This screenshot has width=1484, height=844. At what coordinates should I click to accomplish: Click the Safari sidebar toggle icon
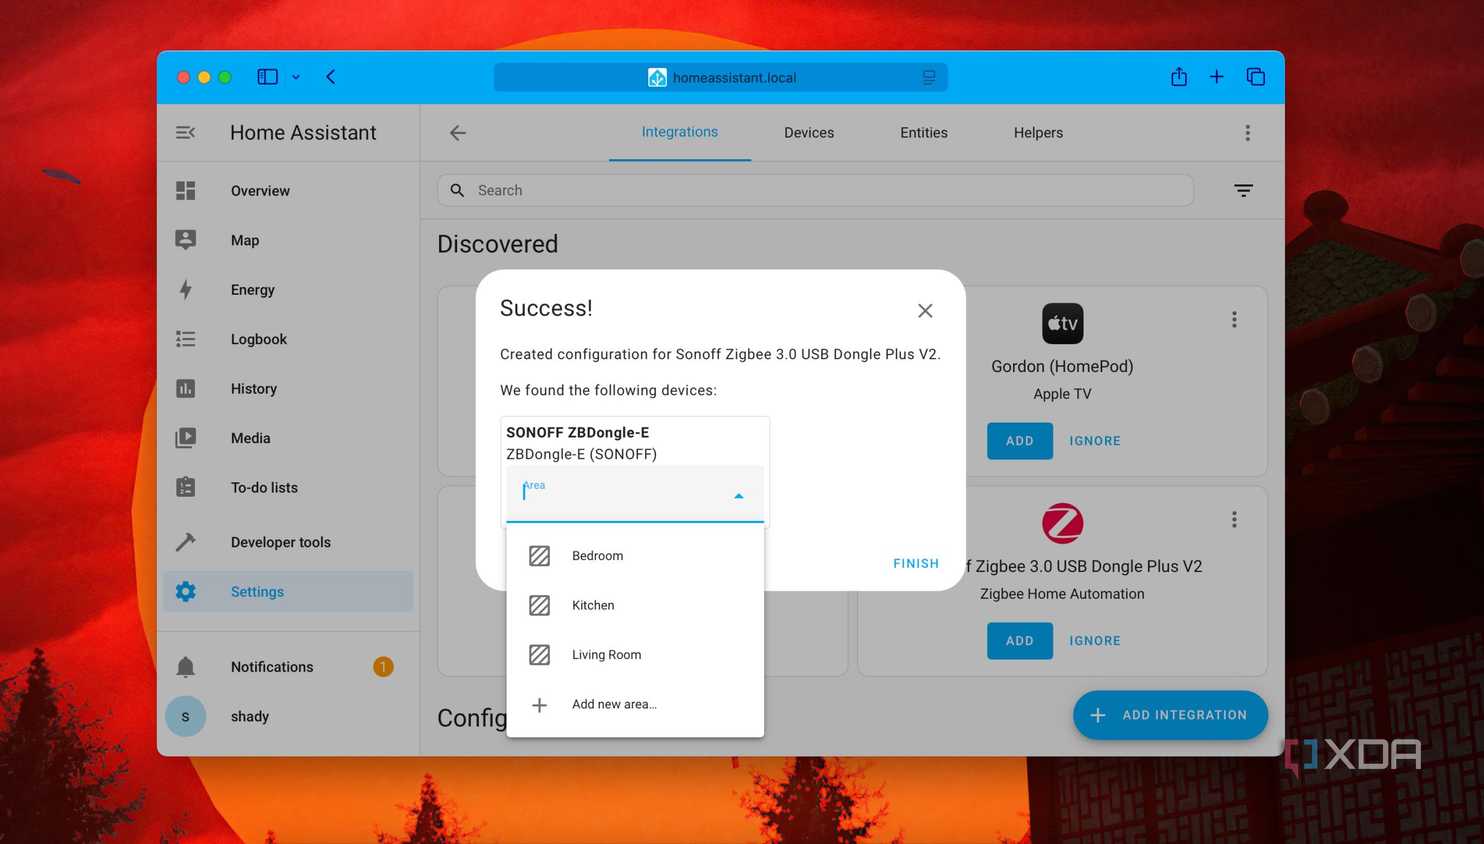[267, 77]
